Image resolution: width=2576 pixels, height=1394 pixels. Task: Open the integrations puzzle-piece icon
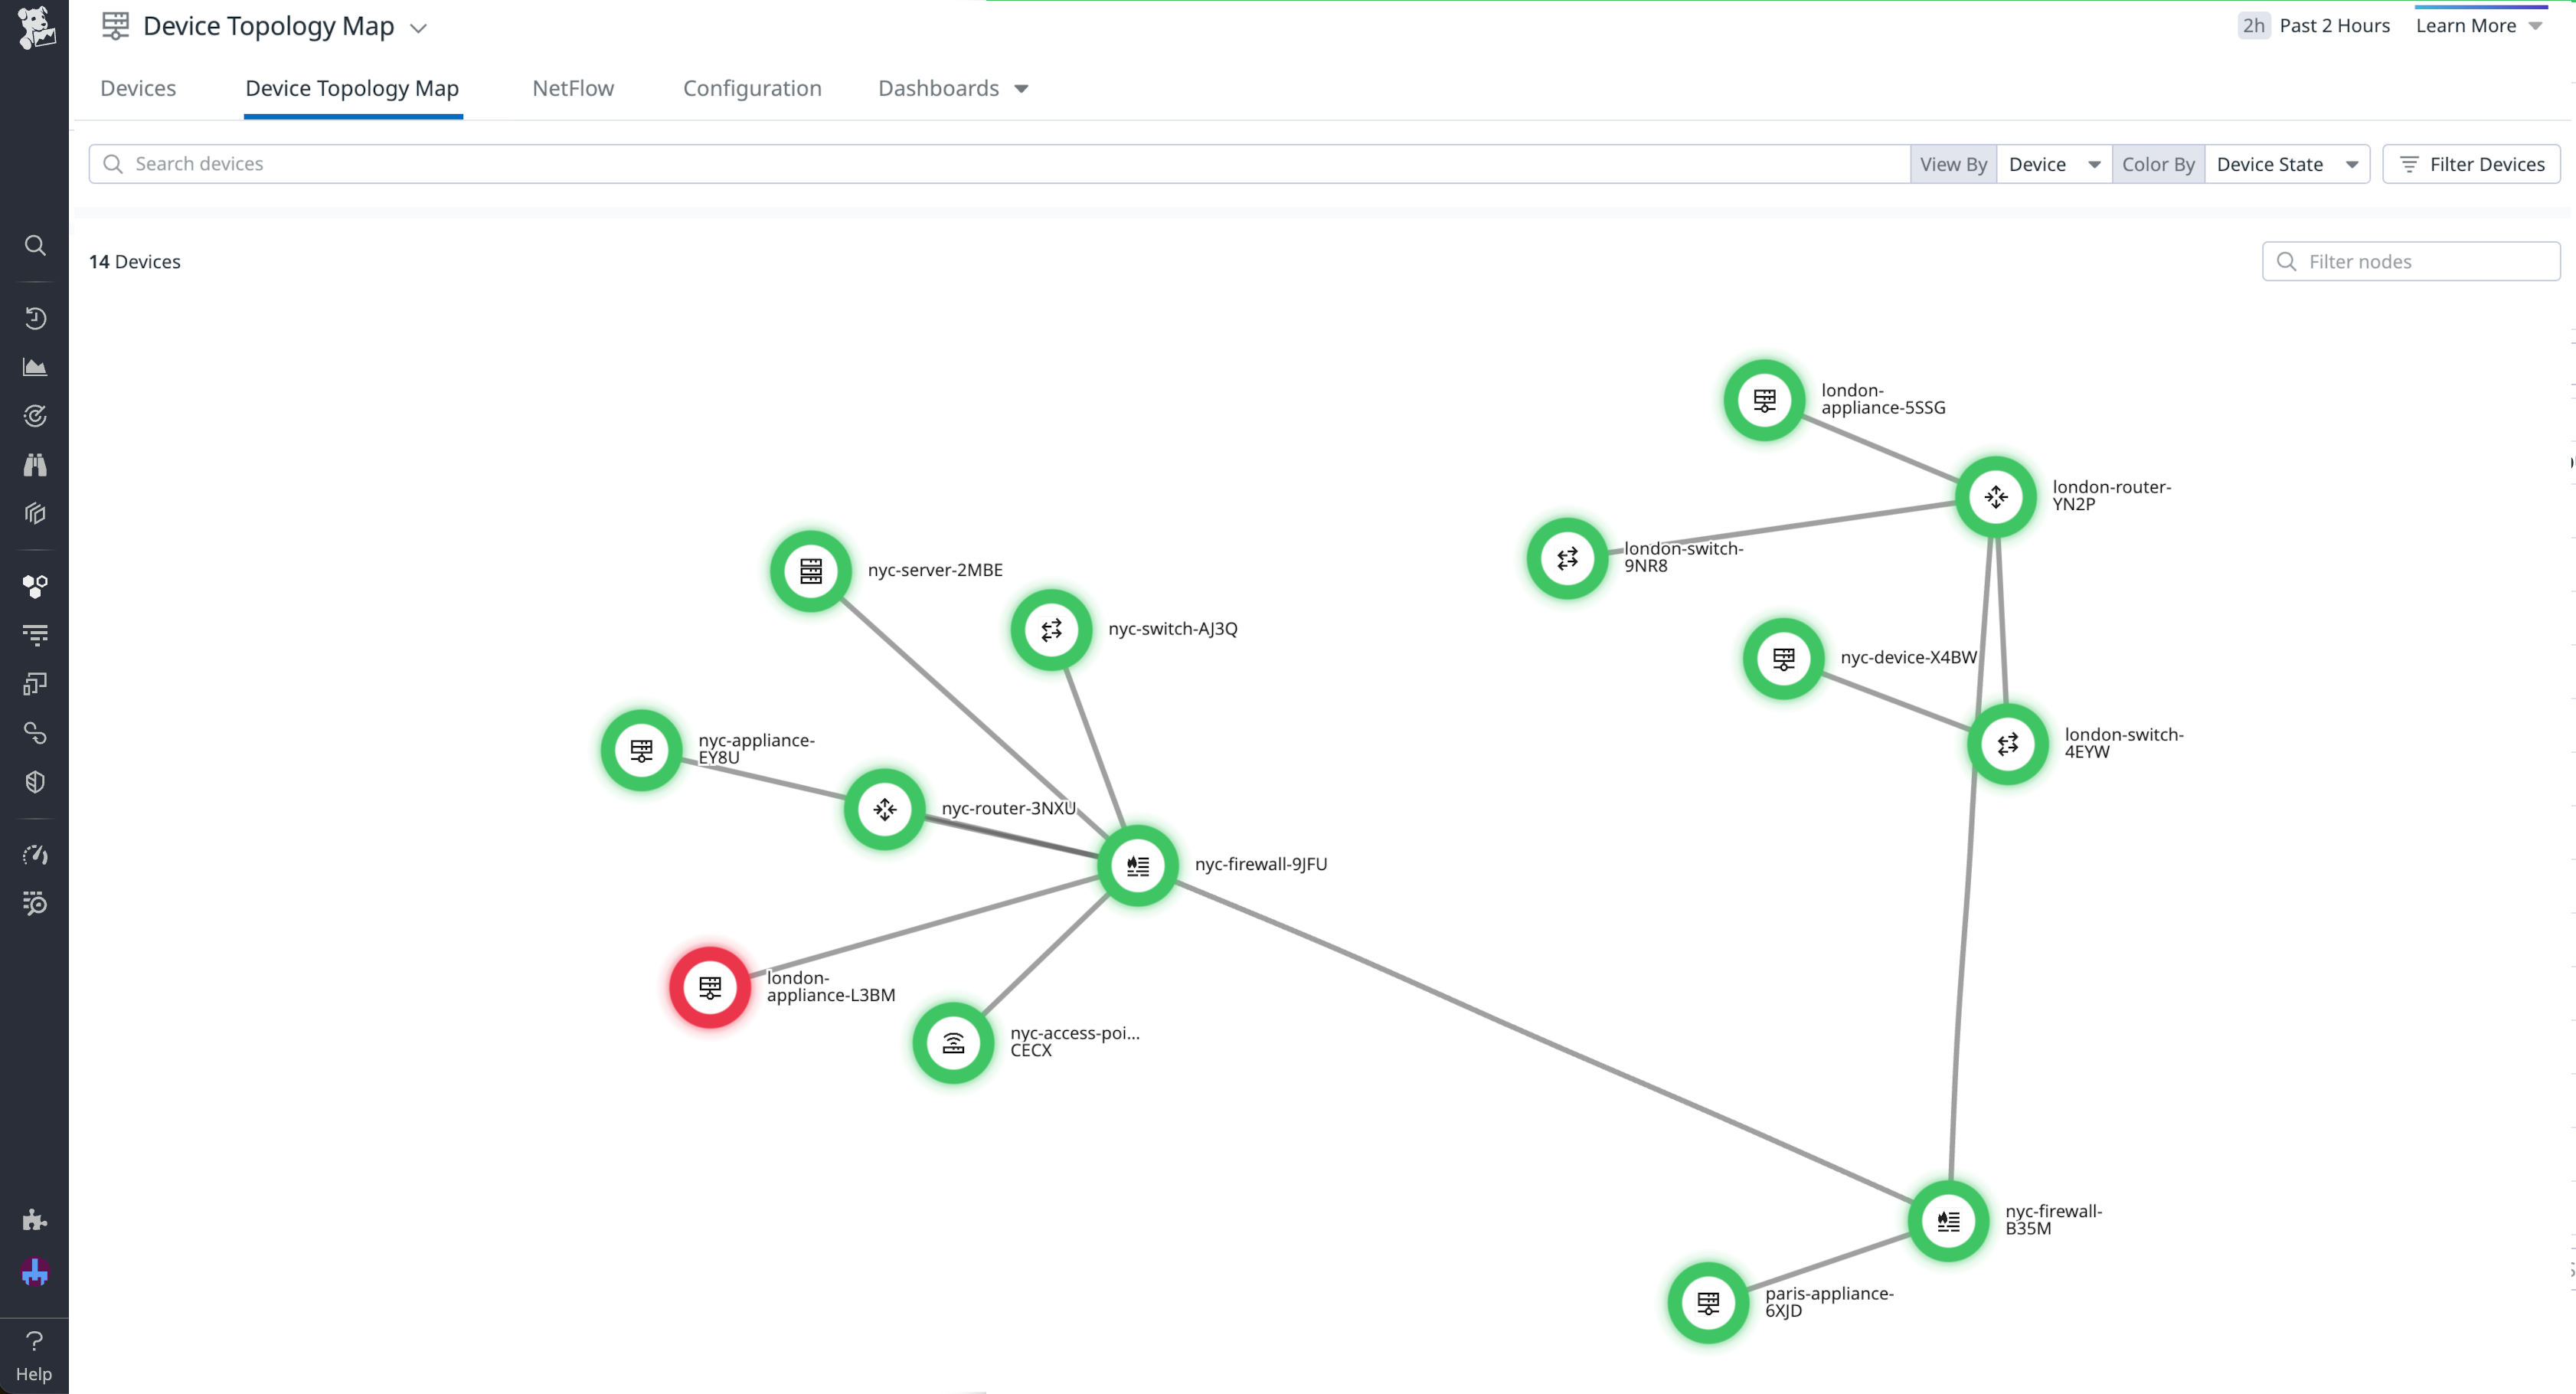point(35,1218)
